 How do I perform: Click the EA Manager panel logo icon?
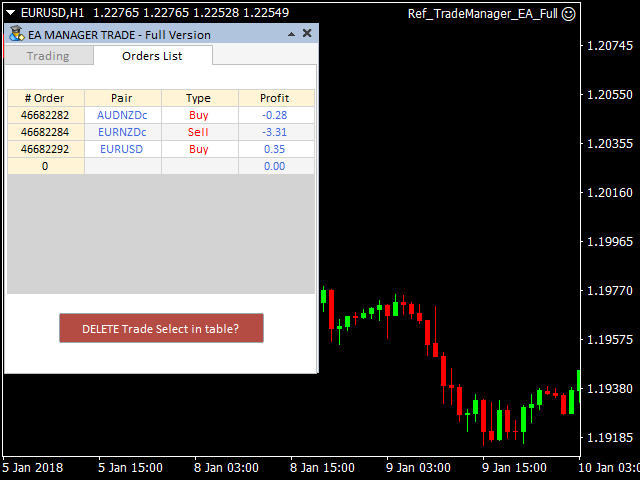[16, 34]
